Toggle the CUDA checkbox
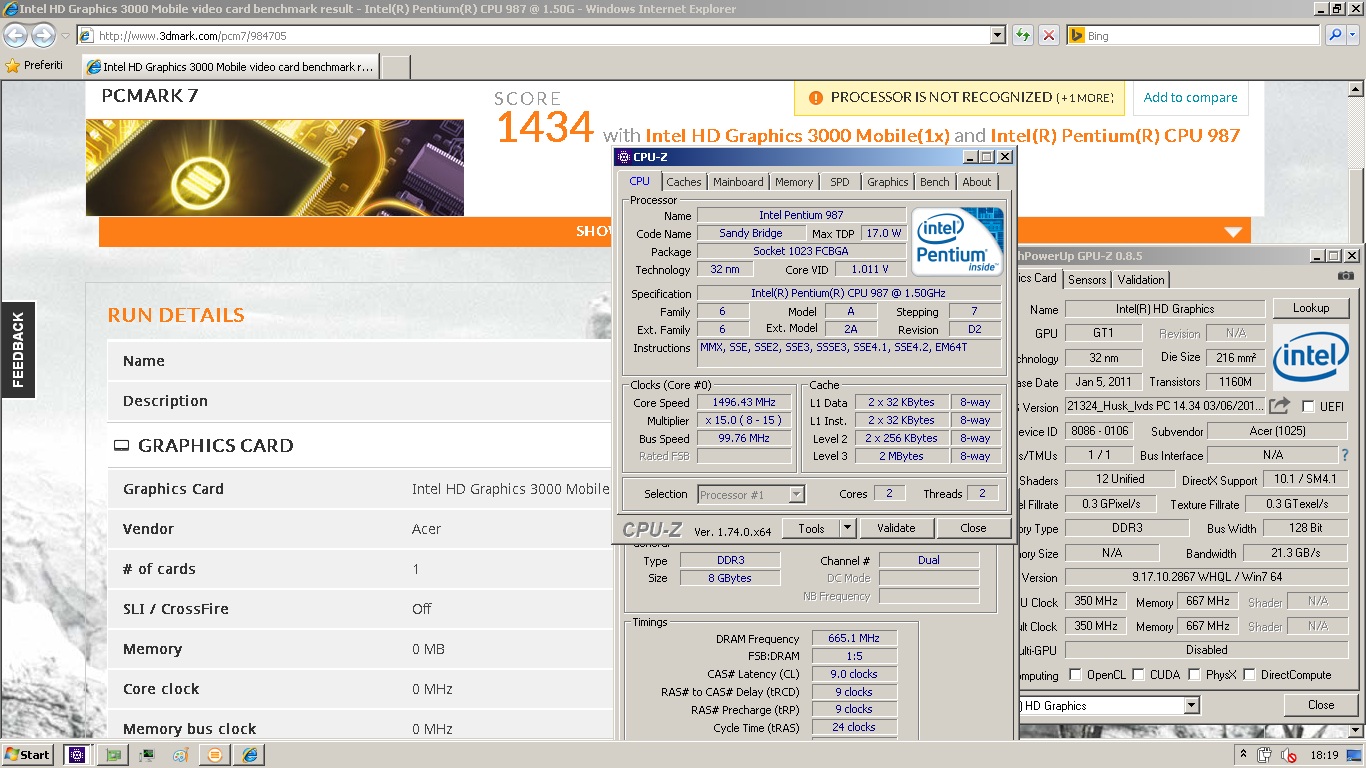 click(x=1138, y=675)
